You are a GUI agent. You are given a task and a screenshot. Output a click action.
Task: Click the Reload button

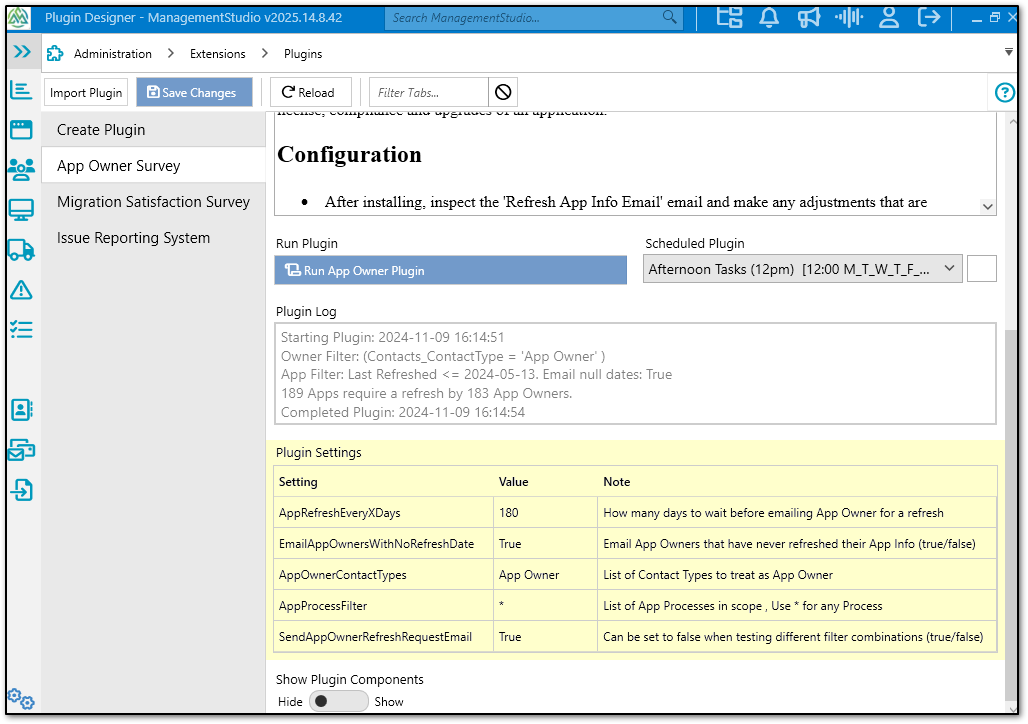[x=311, y=92]
